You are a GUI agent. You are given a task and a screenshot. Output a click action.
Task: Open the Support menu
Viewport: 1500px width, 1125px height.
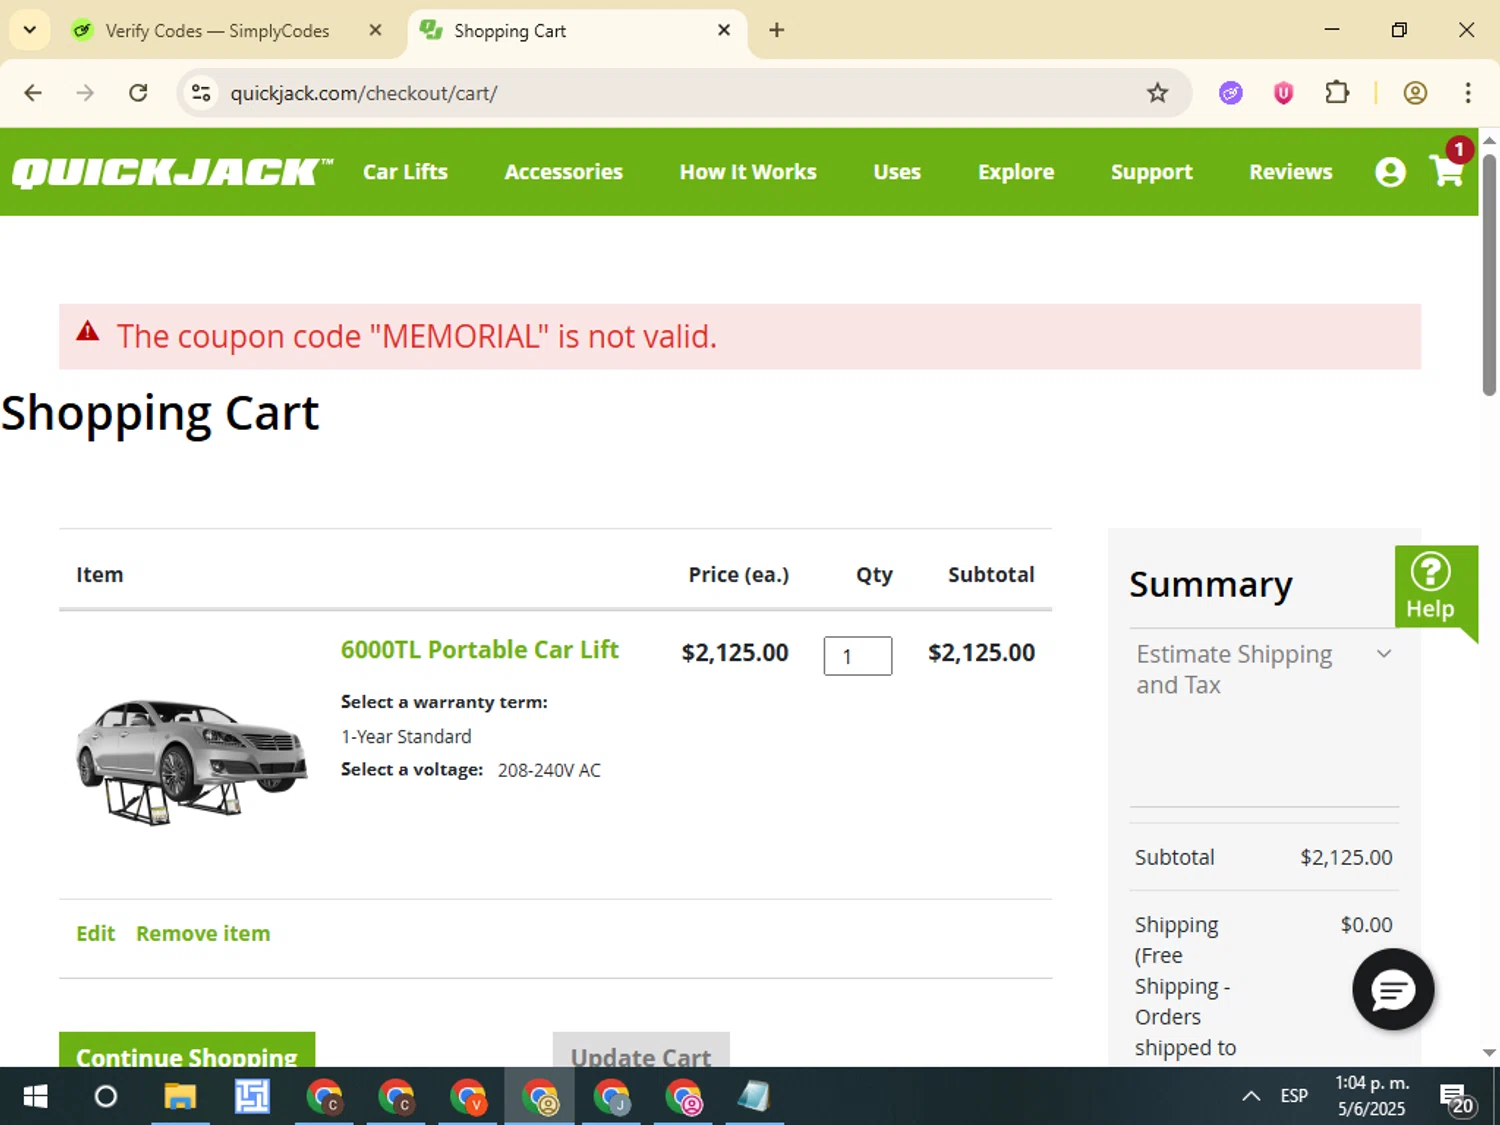[x=1152, y=172]
